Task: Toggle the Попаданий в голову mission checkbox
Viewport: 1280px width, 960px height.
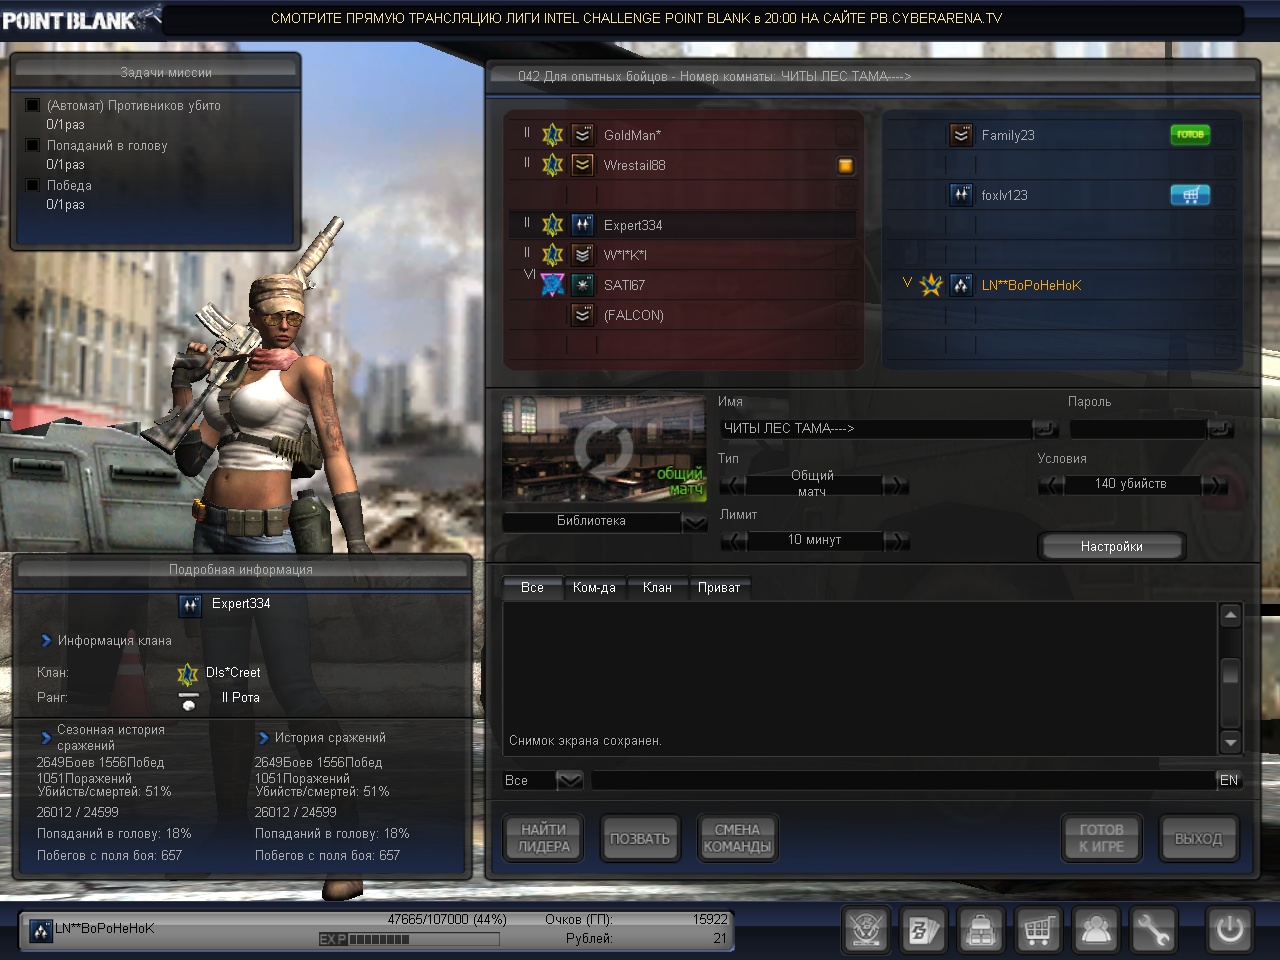Action: pos(33,145)
